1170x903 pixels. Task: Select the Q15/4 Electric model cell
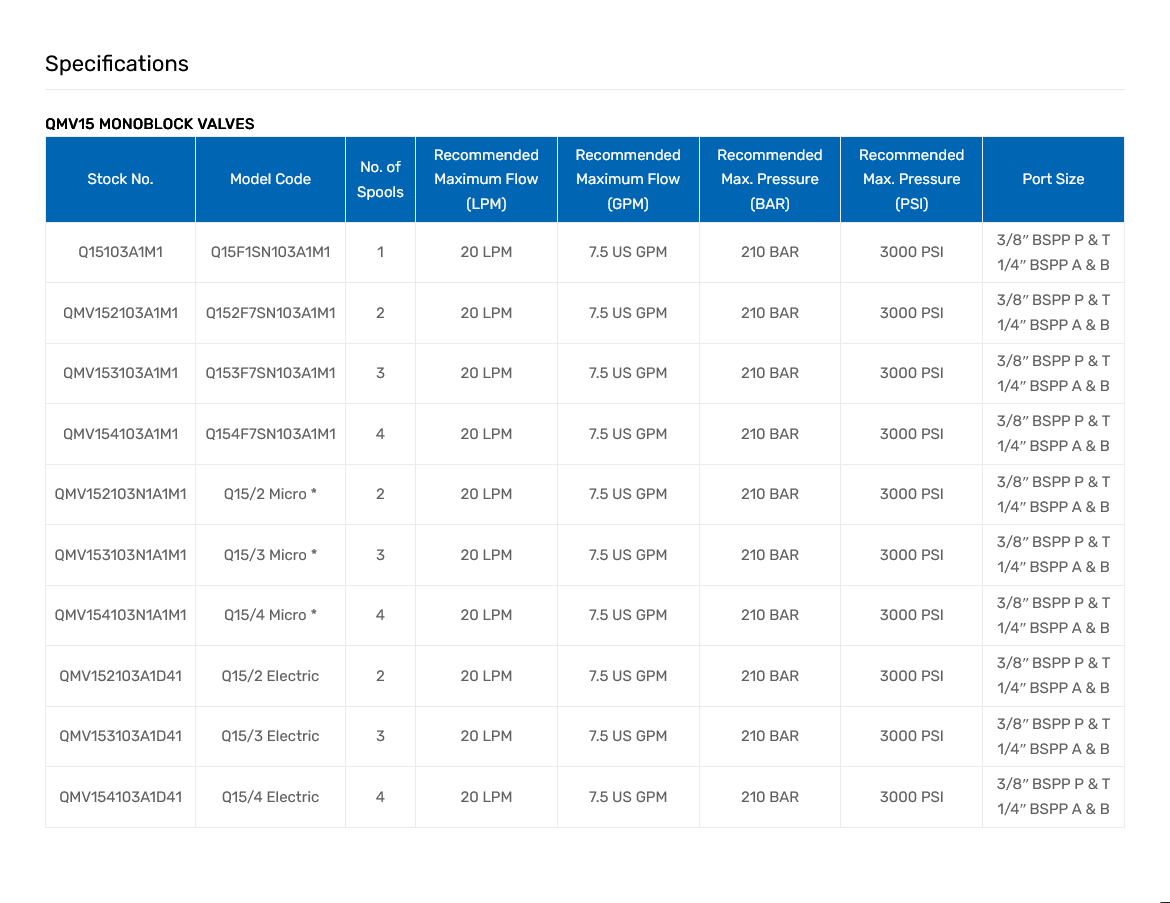point(270,797)
